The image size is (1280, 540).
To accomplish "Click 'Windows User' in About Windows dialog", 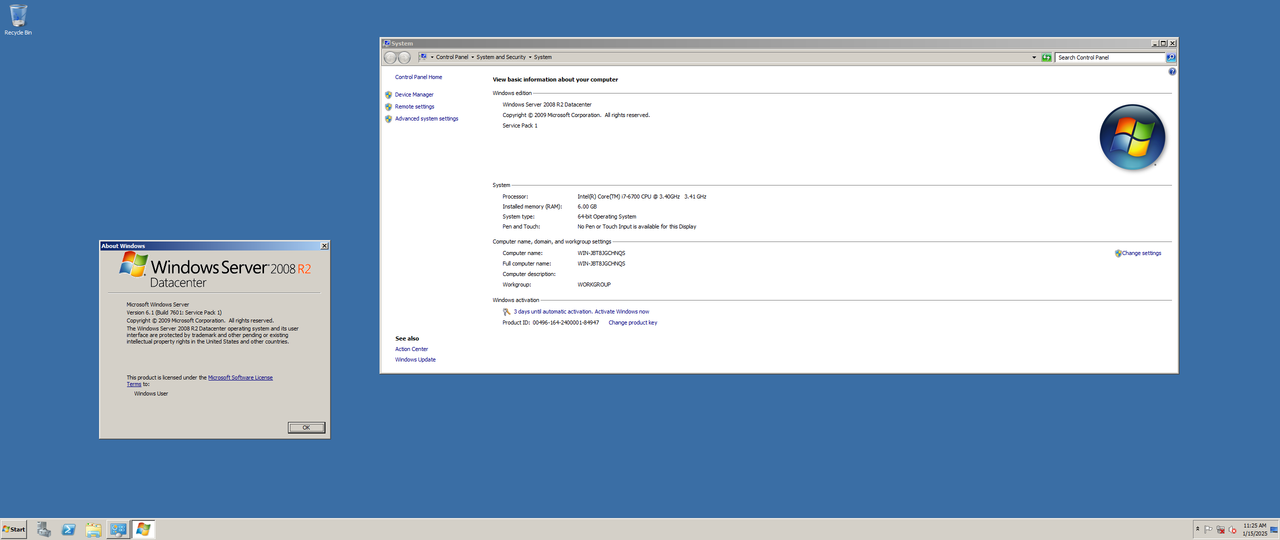I will tap(151, 393).
